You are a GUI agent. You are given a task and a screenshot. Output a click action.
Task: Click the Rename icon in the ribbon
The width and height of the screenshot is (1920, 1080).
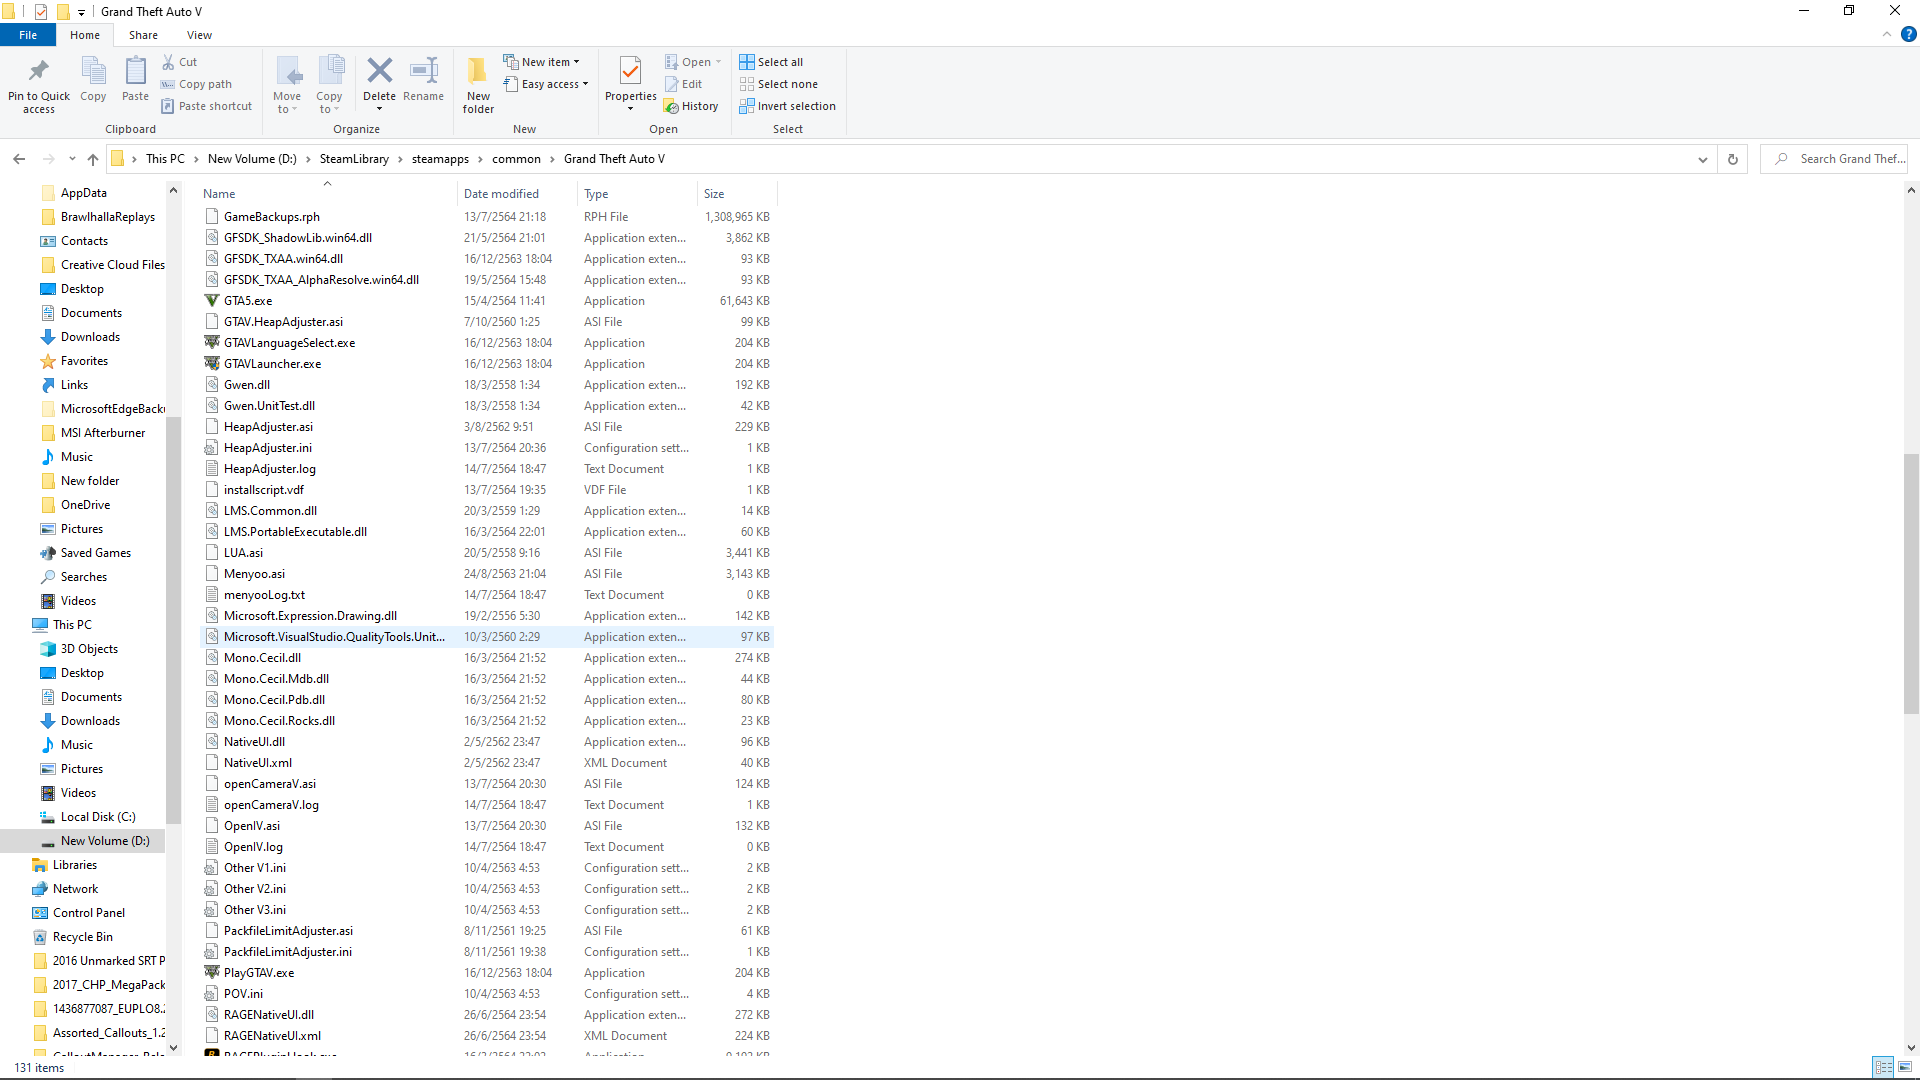(423, 72)
